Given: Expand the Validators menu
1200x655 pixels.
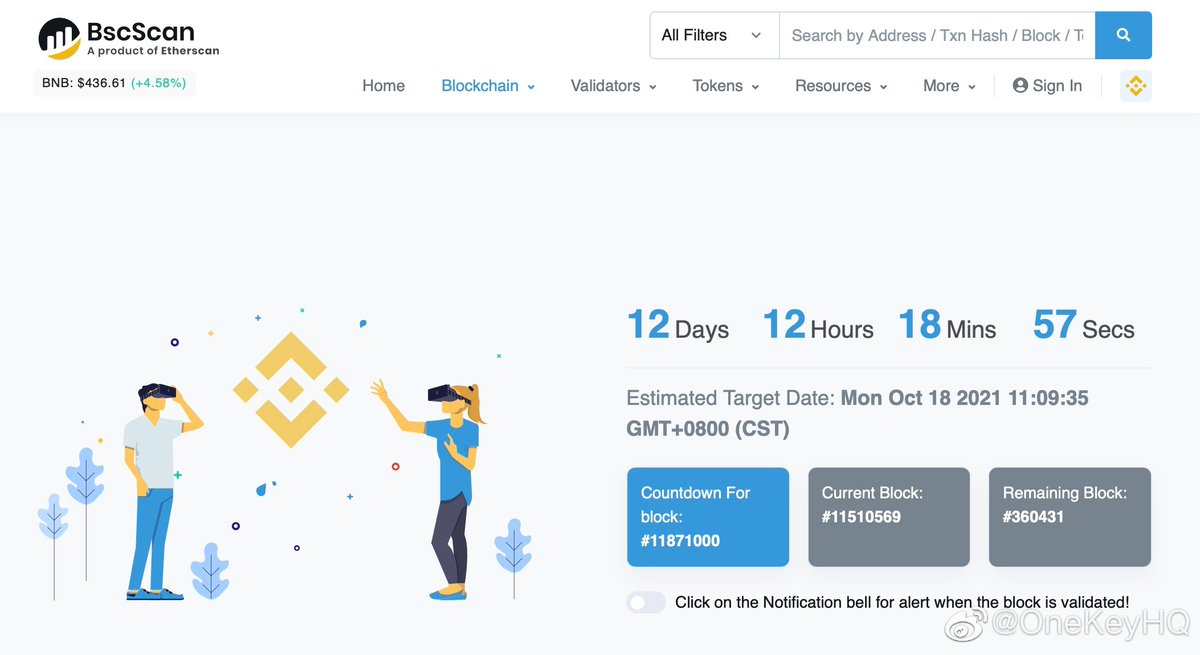Looking at the screenshot, I should [x=613, y=86].
